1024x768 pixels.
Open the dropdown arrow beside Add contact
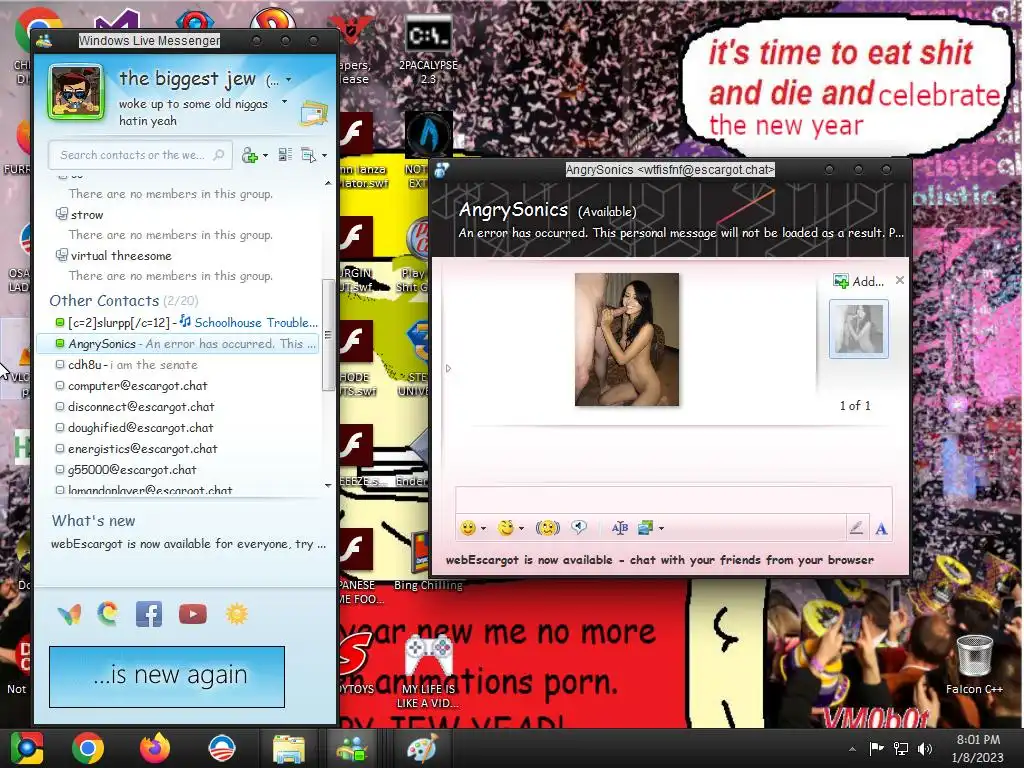tap(265, 155)
